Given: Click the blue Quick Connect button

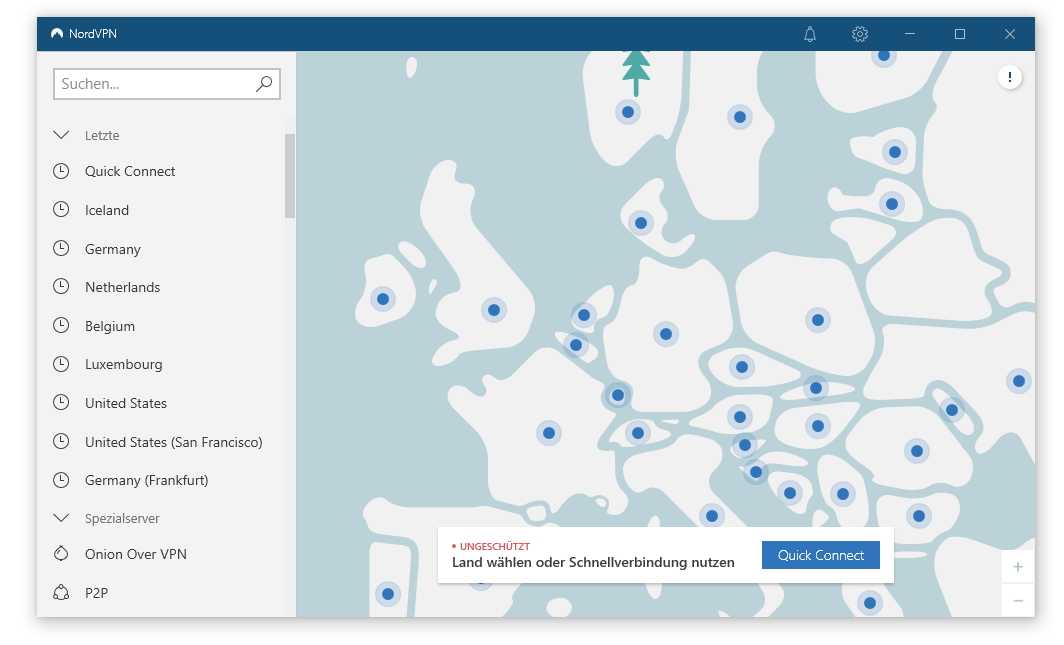Looking at the screenshot, I should [x=820, y=555].
